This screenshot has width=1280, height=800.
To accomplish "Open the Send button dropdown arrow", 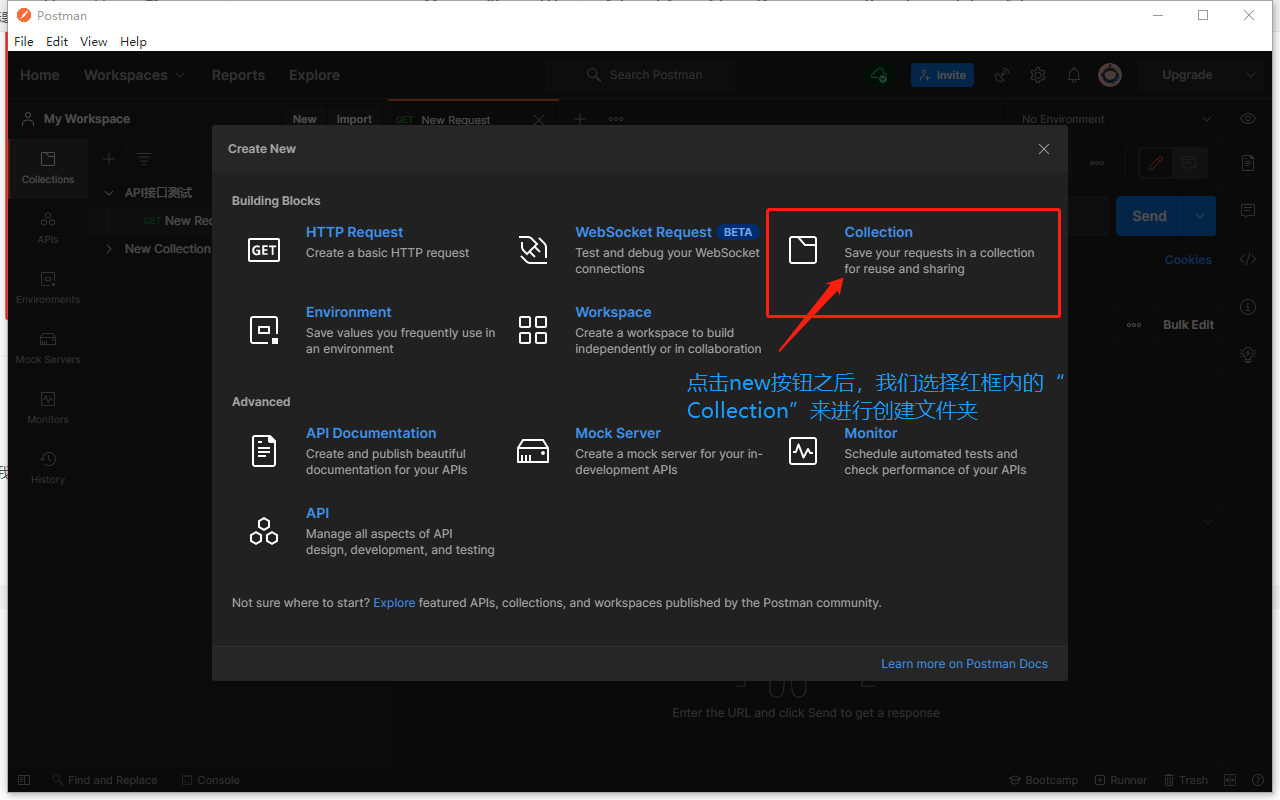I will click(x=1200, y=216).
